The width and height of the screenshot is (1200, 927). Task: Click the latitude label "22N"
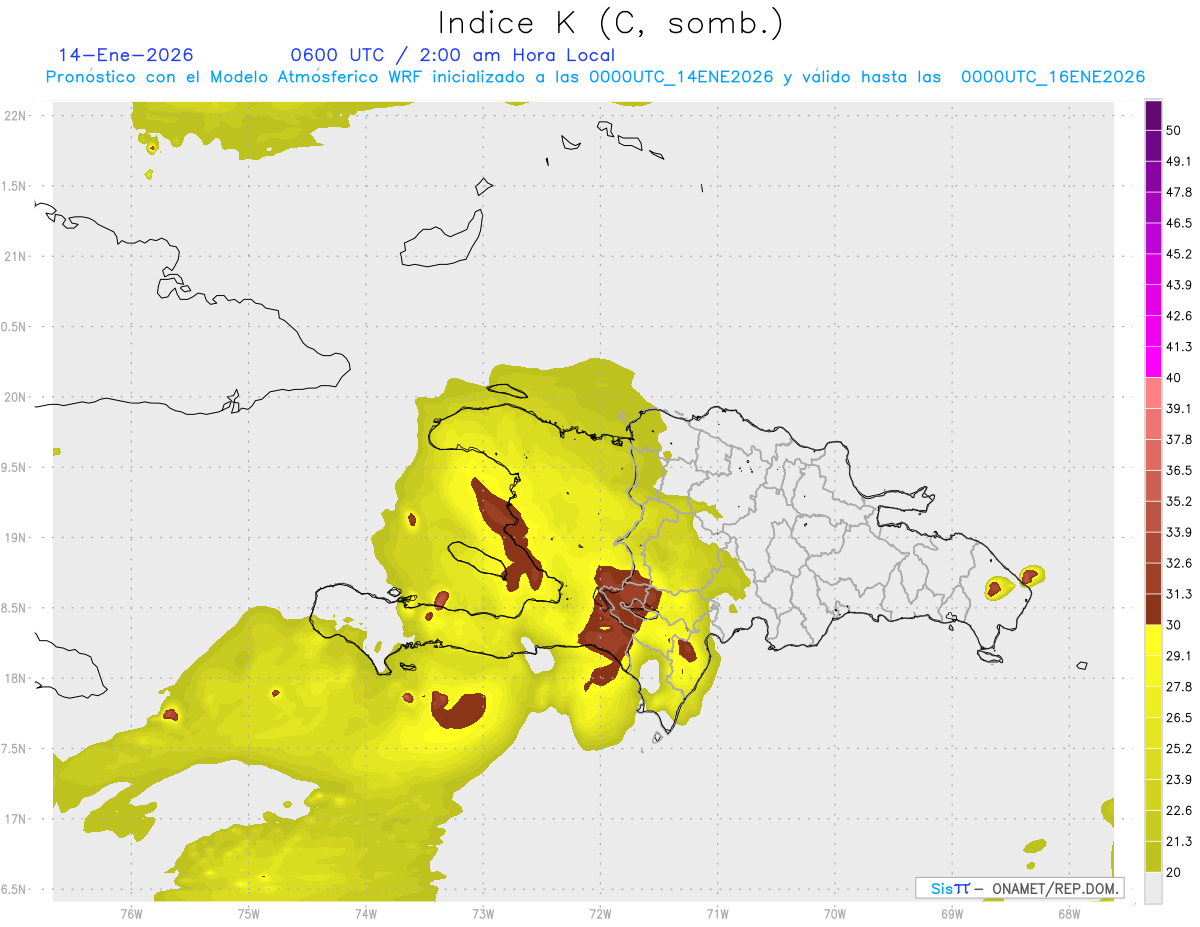(x=15, y=116)
